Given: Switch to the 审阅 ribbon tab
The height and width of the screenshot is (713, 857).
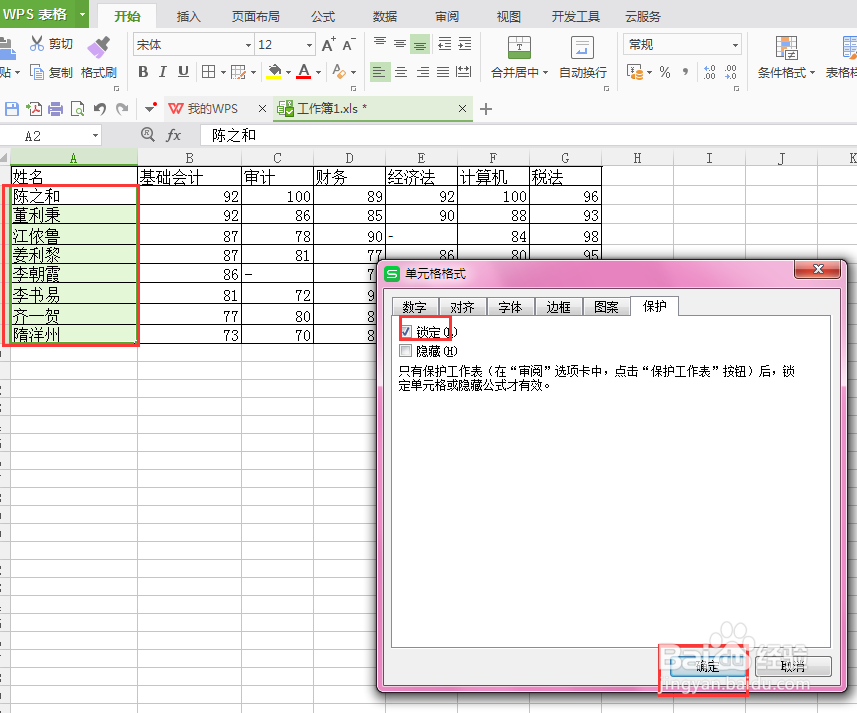Looking at the screenshot, I should pos(446,15).
